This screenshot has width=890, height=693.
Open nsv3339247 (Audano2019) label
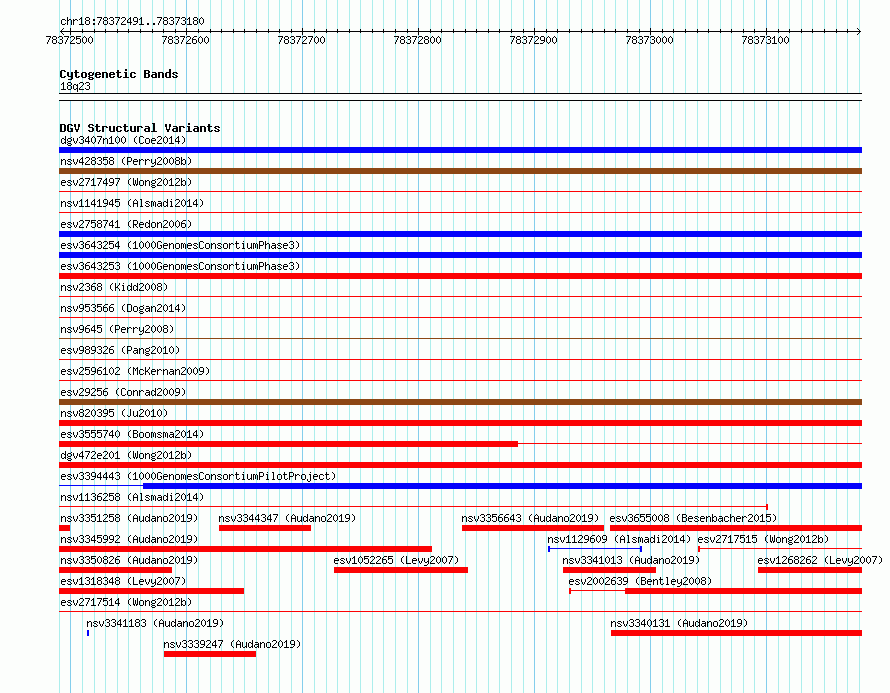point(232,644)
